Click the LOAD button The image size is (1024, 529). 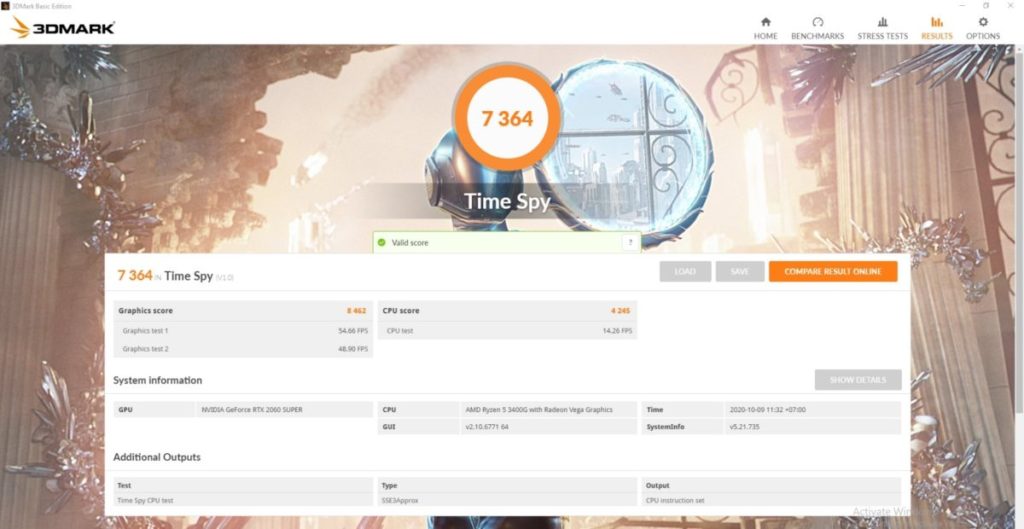(685, 272)
